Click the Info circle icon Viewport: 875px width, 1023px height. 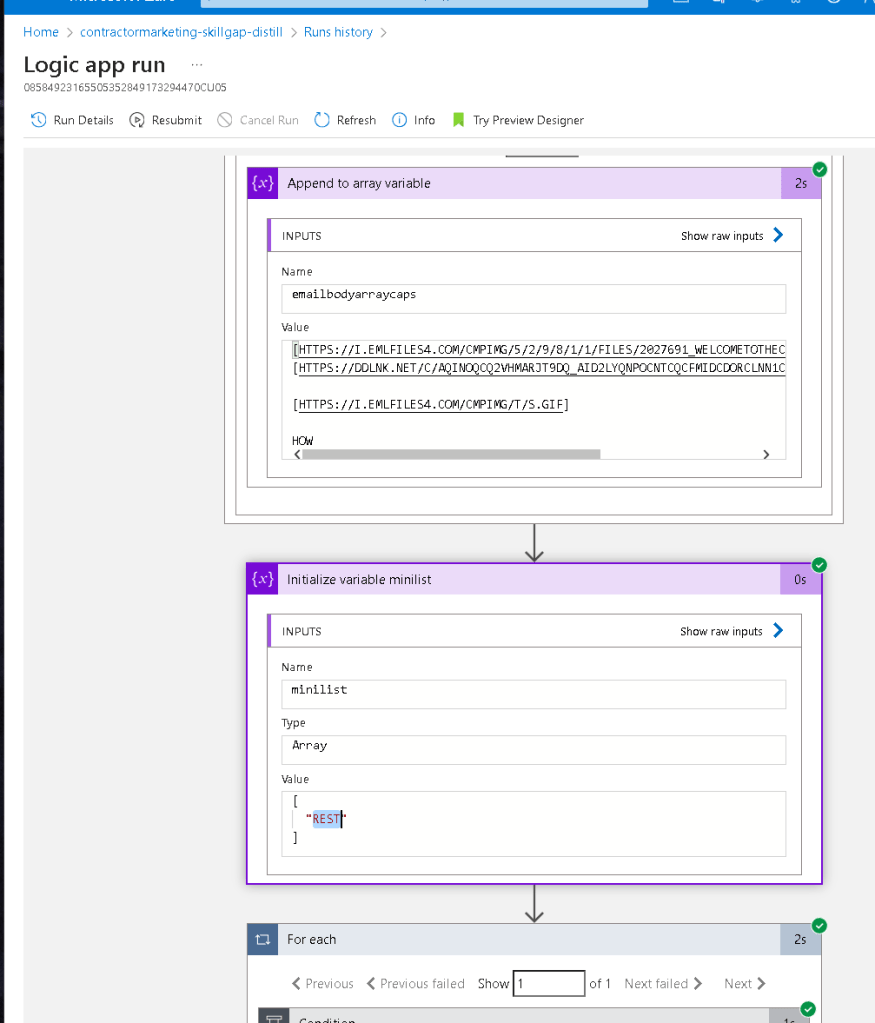click(x=399, y=120)
